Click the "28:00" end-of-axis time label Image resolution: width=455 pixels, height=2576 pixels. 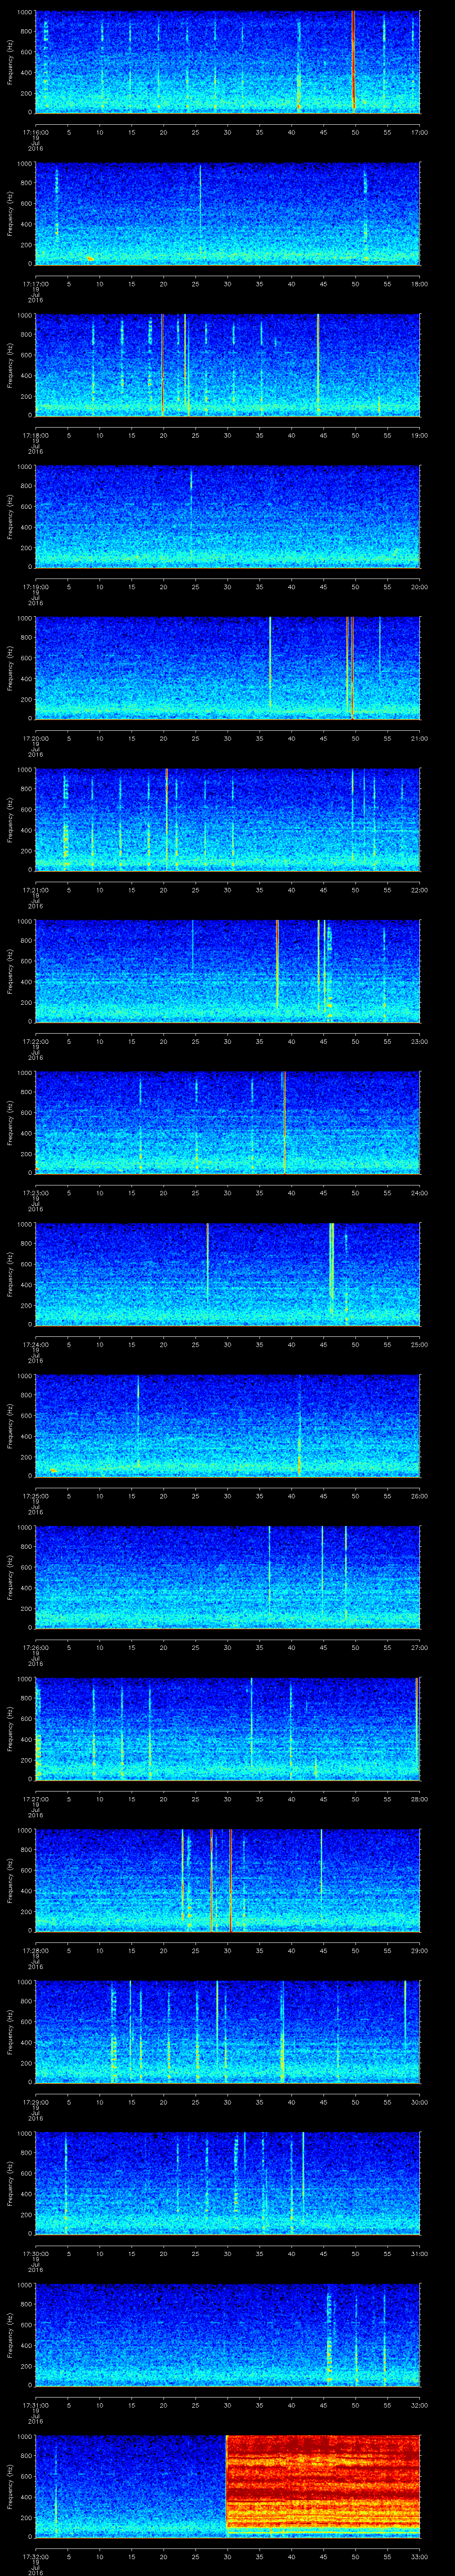point(419,1798)
